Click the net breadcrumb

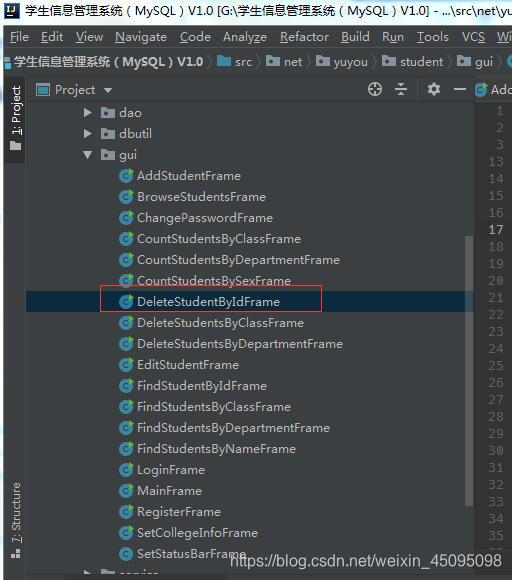[x=284, y=61]
